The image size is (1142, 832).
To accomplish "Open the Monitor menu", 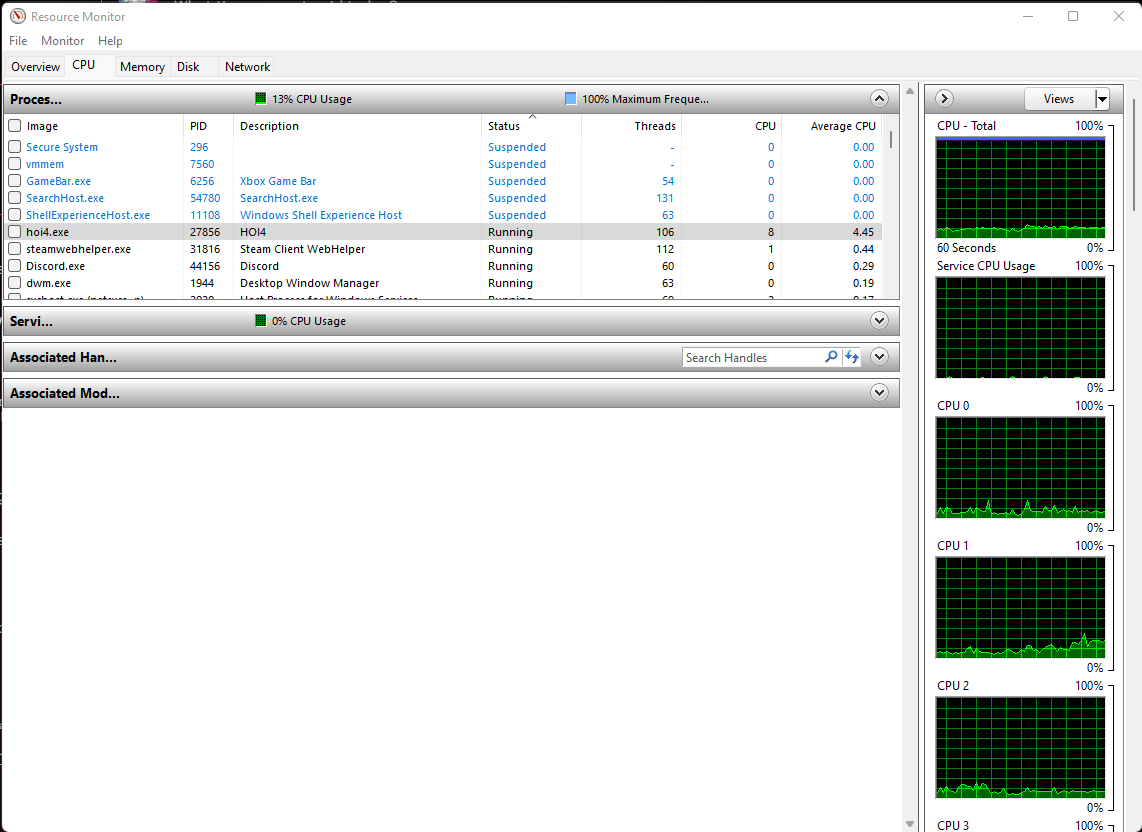I will [x=62, y=41].
